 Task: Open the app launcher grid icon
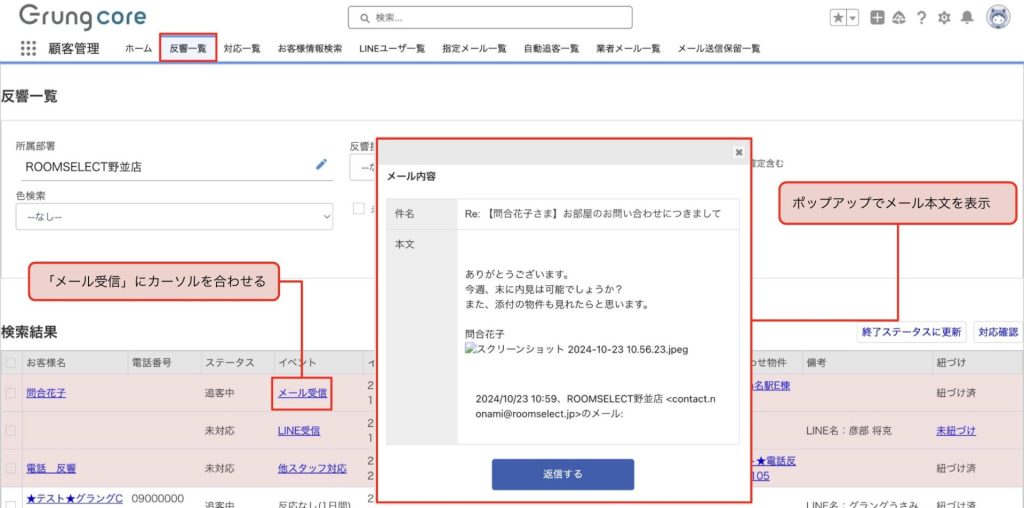pos(28,48)
